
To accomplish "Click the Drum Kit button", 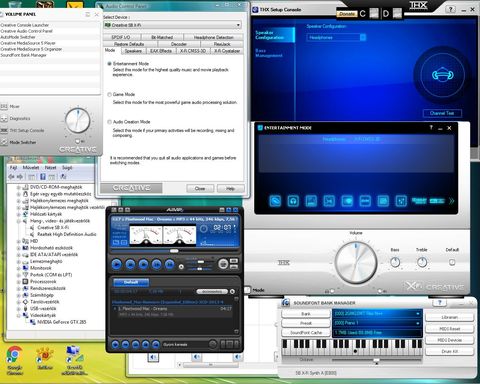I will tap(449, 351).
